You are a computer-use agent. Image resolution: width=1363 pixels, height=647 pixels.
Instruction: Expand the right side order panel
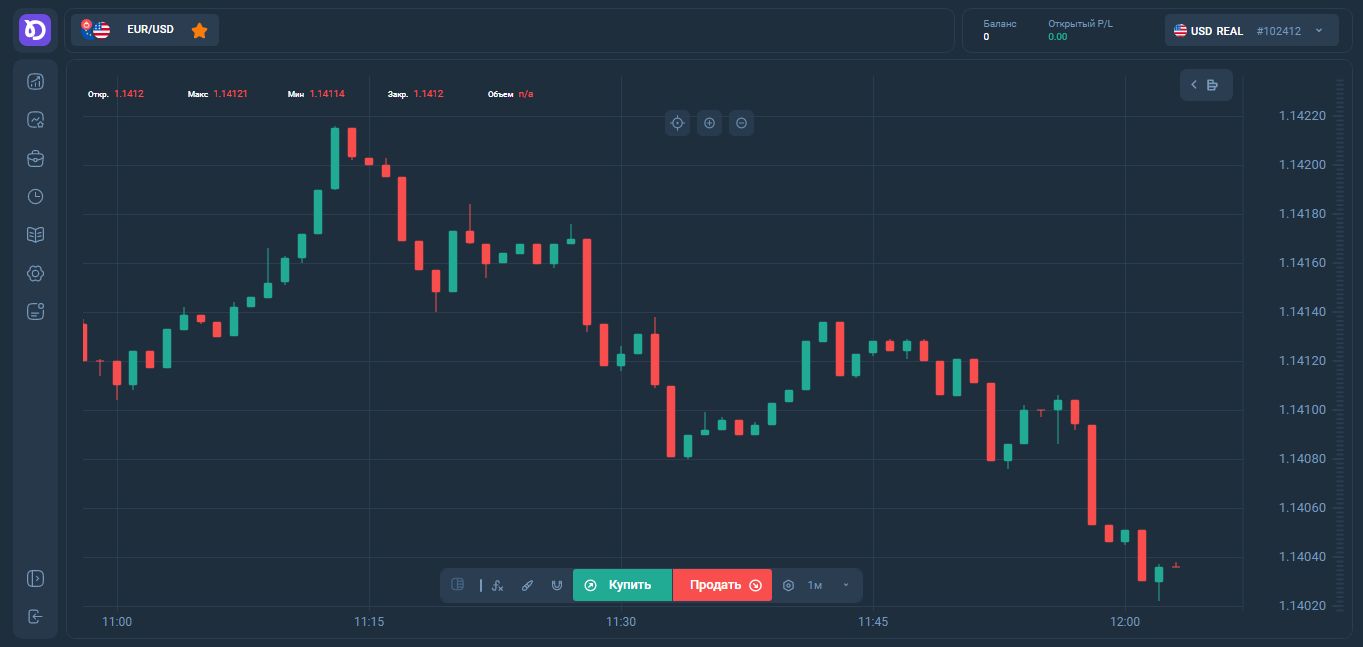[x=1205, y=85]
